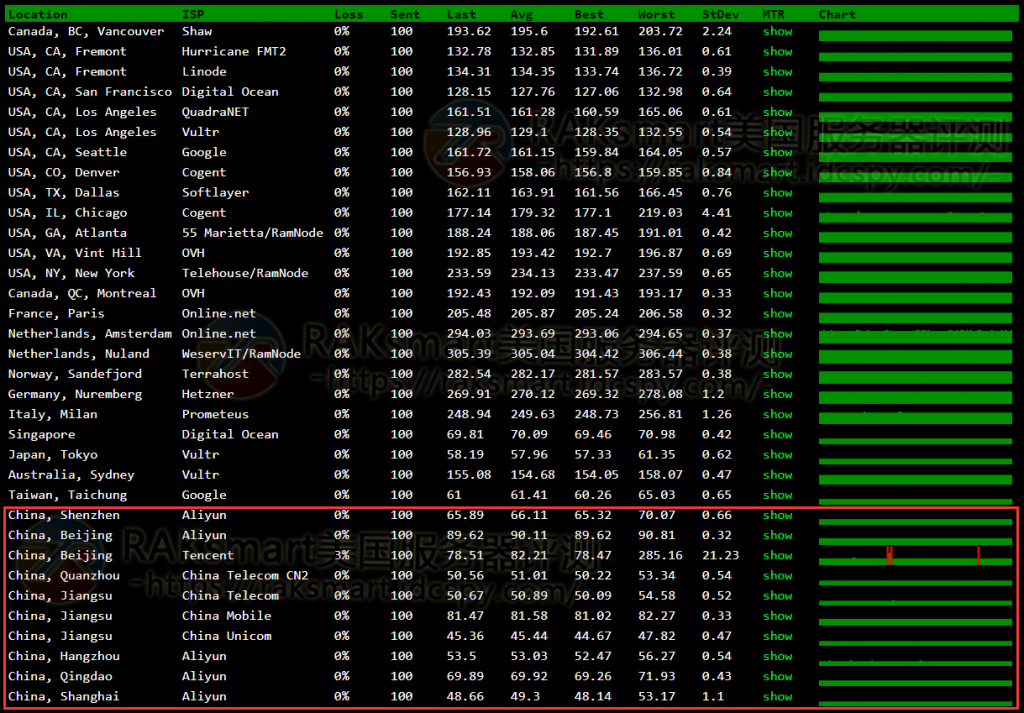Image resolution: width=1024 pixels, height=713 pixels.
Task: Show MTR for New York Telehouse/RamNode
Action: tap(777, 273)
